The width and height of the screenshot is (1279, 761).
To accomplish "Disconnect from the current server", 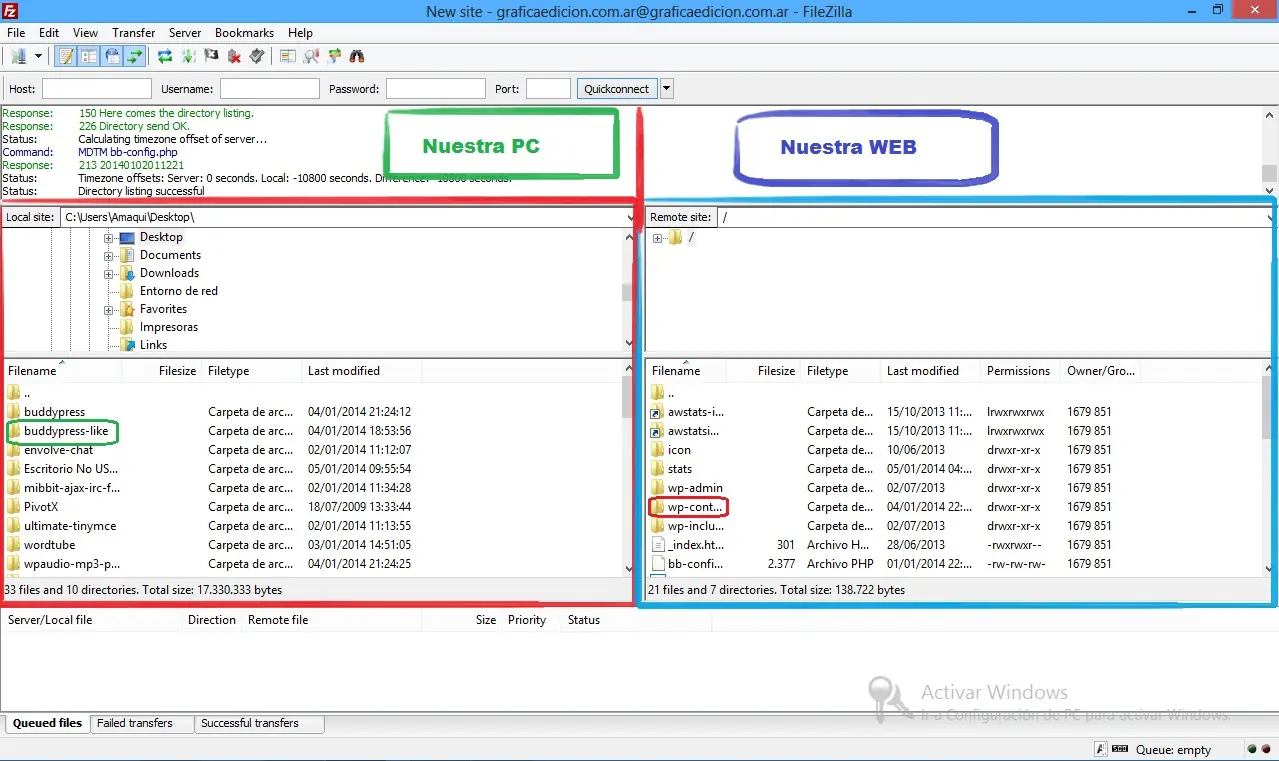I will pos(234,57).
